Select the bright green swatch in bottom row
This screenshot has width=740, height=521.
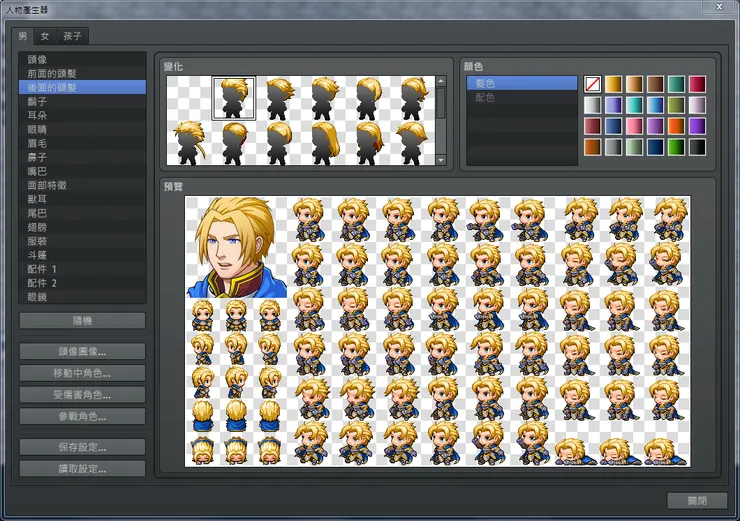[676, 147]
